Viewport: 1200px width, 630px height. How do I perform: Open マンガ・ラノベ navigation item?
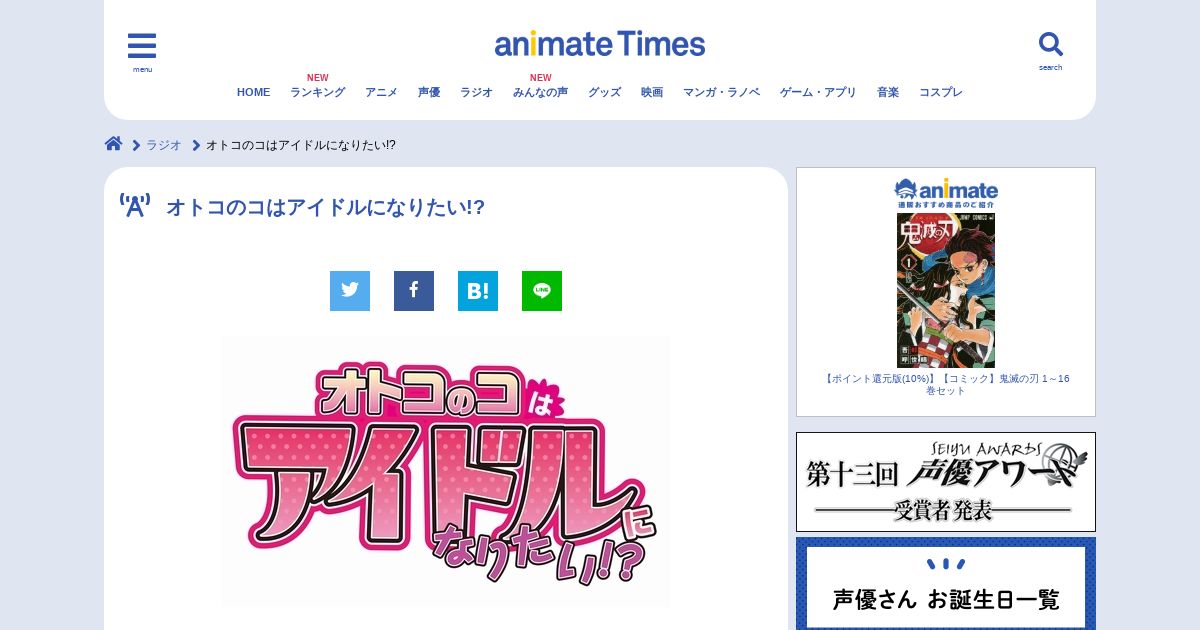click(x=721, y=92)
